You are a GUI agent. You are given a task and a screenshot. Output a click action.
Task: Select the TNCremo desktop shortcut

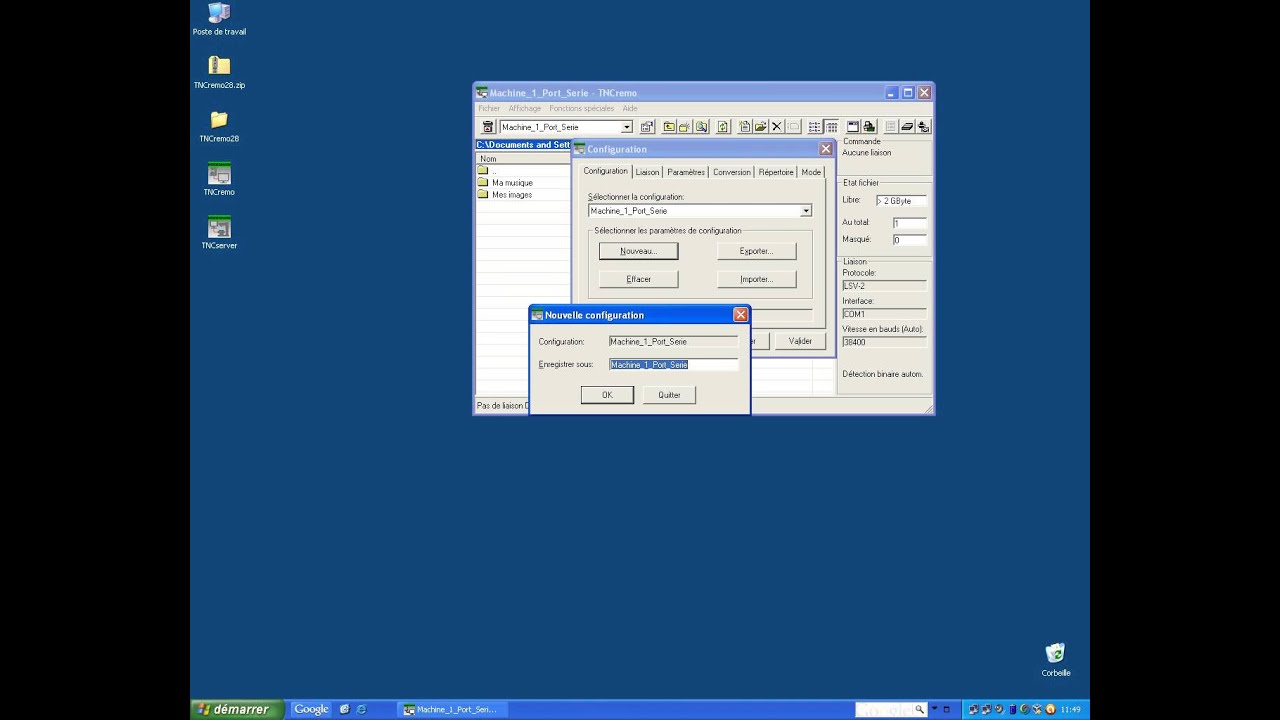point(219,179)
